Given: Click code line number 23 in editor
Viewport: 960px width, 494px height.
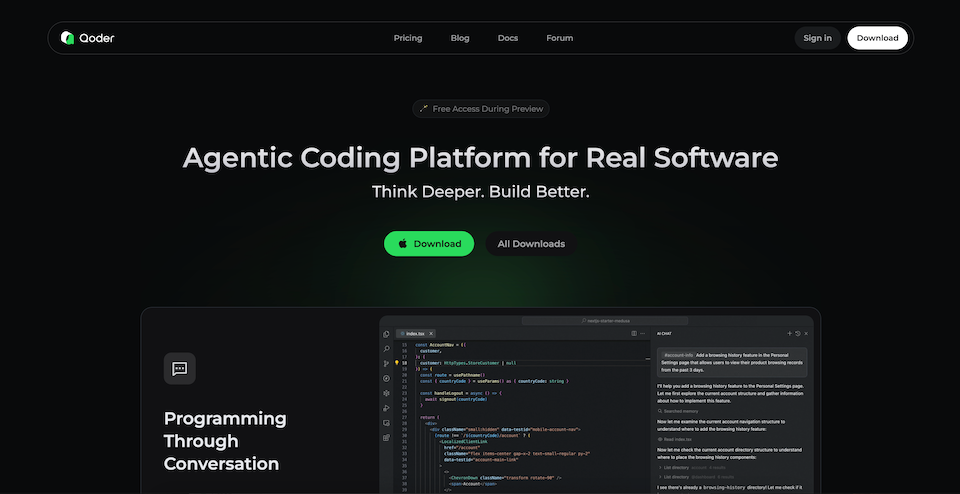Looking at the screenshot, I should point(405,393).
